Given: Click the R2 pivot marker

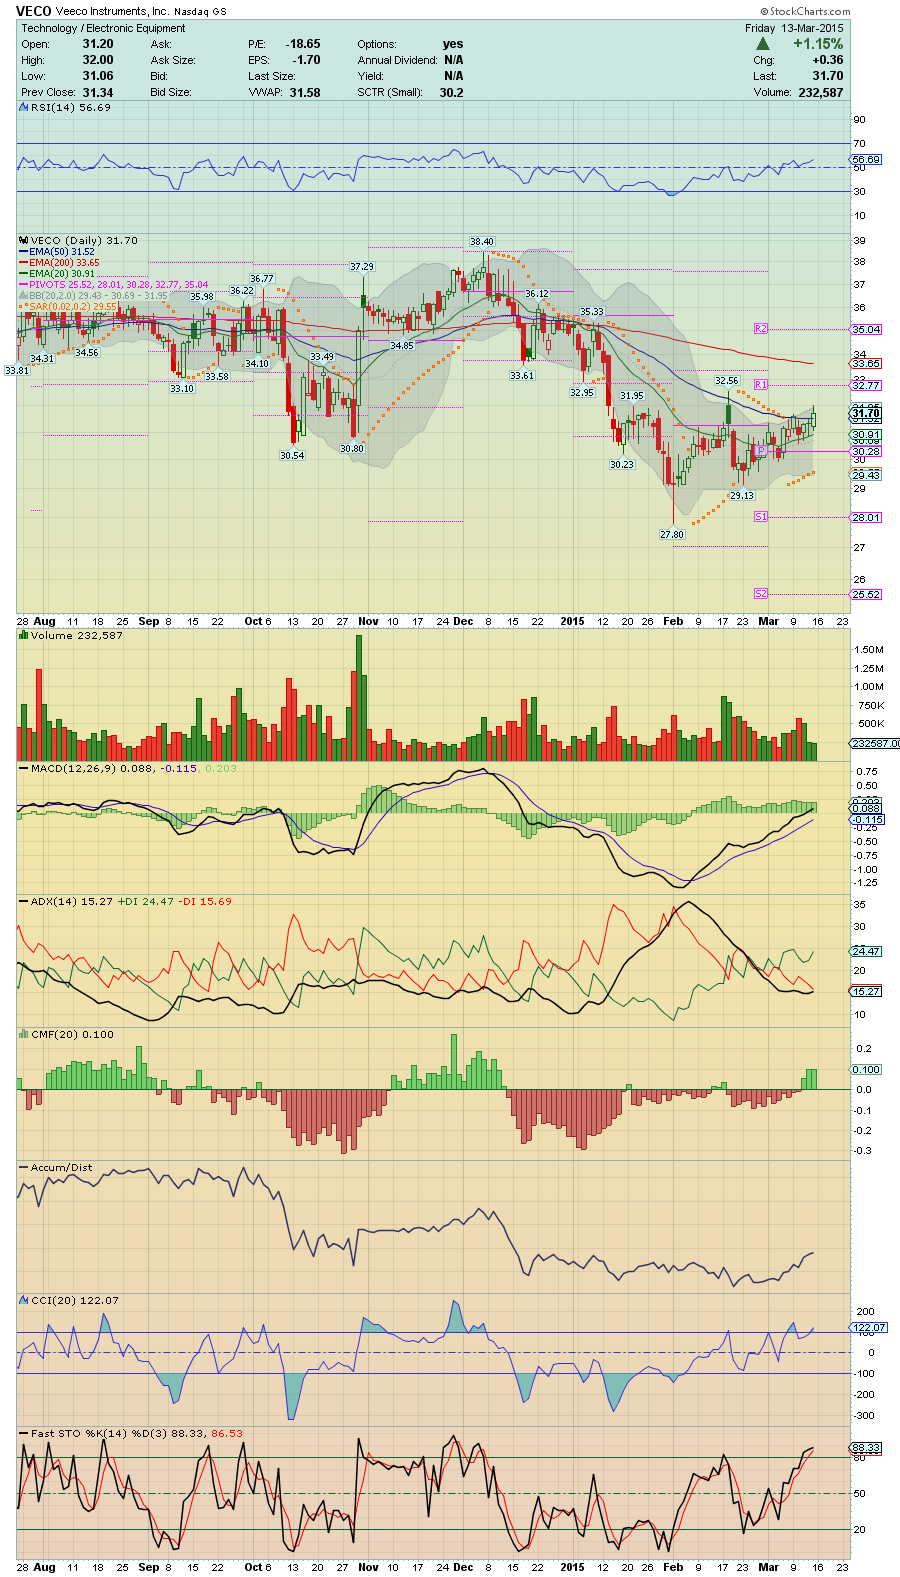Looking at the screenshot, I should (760, 329).
